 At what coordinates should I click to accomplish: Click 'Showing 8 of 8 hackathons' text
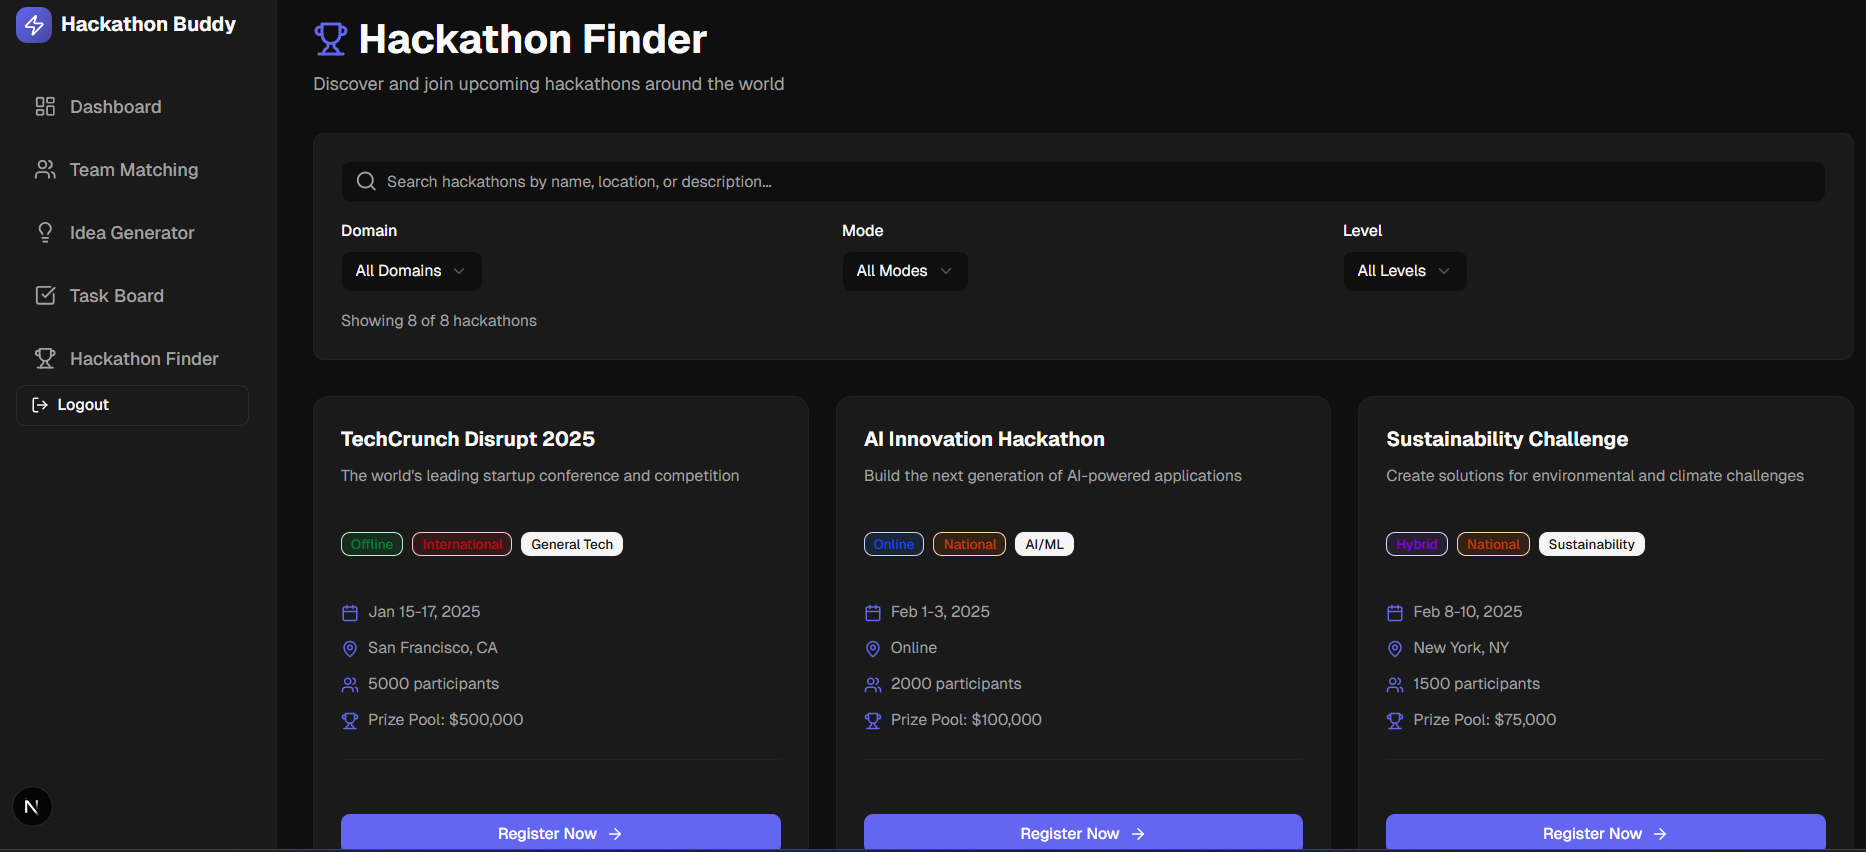pyautogui.click(x=439, y=321)
